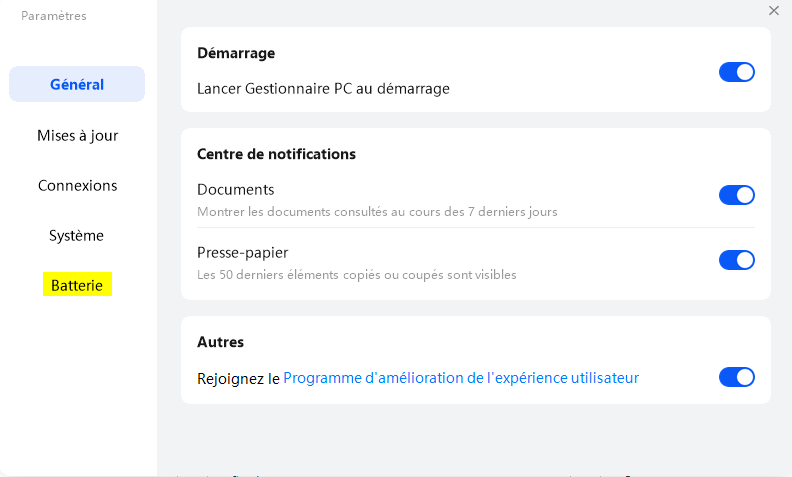Click the Documents setting label

(x=236, y=189)
